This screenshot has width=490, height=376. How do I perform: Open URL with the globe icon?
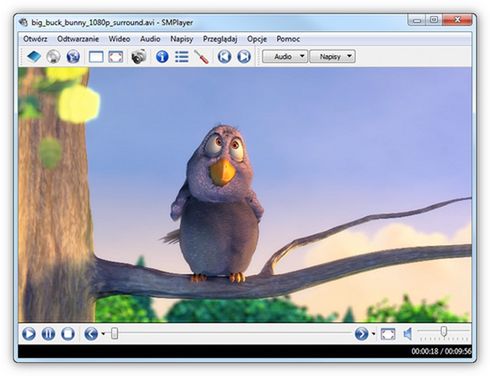coord(73,56)
